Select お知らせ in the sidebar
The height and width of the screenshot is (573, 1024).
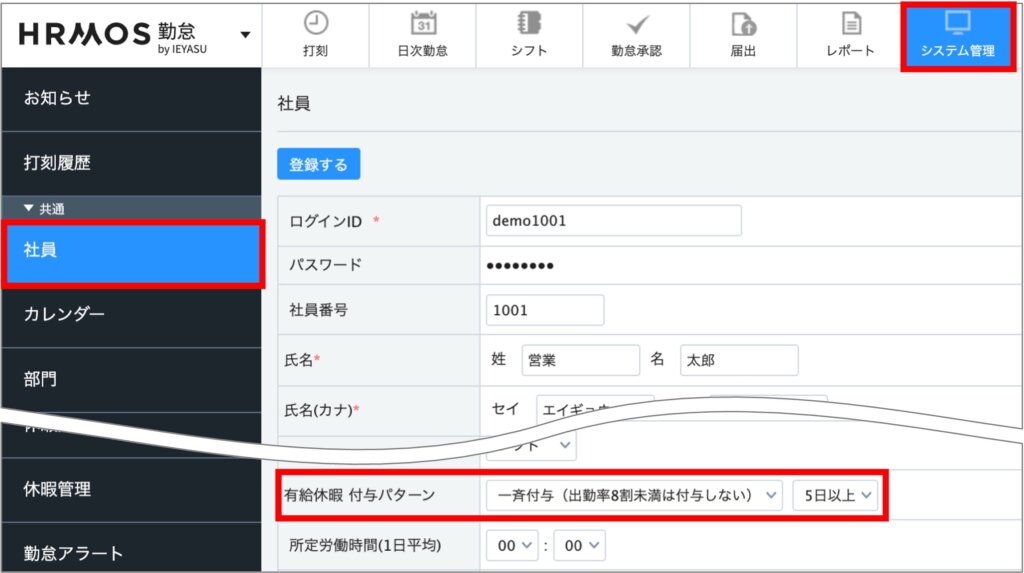click(x=57, y=98)
